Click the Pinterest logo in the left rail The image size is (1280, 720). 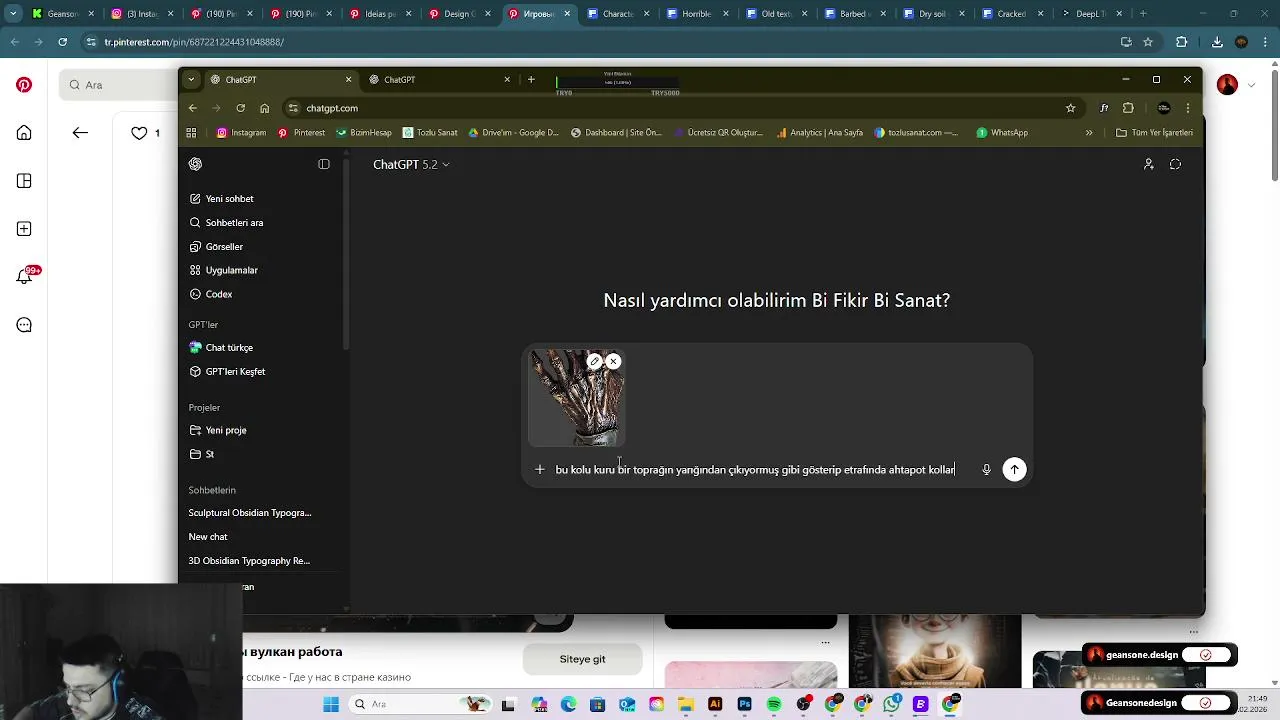pyautogui.click(x=24, y=85)
